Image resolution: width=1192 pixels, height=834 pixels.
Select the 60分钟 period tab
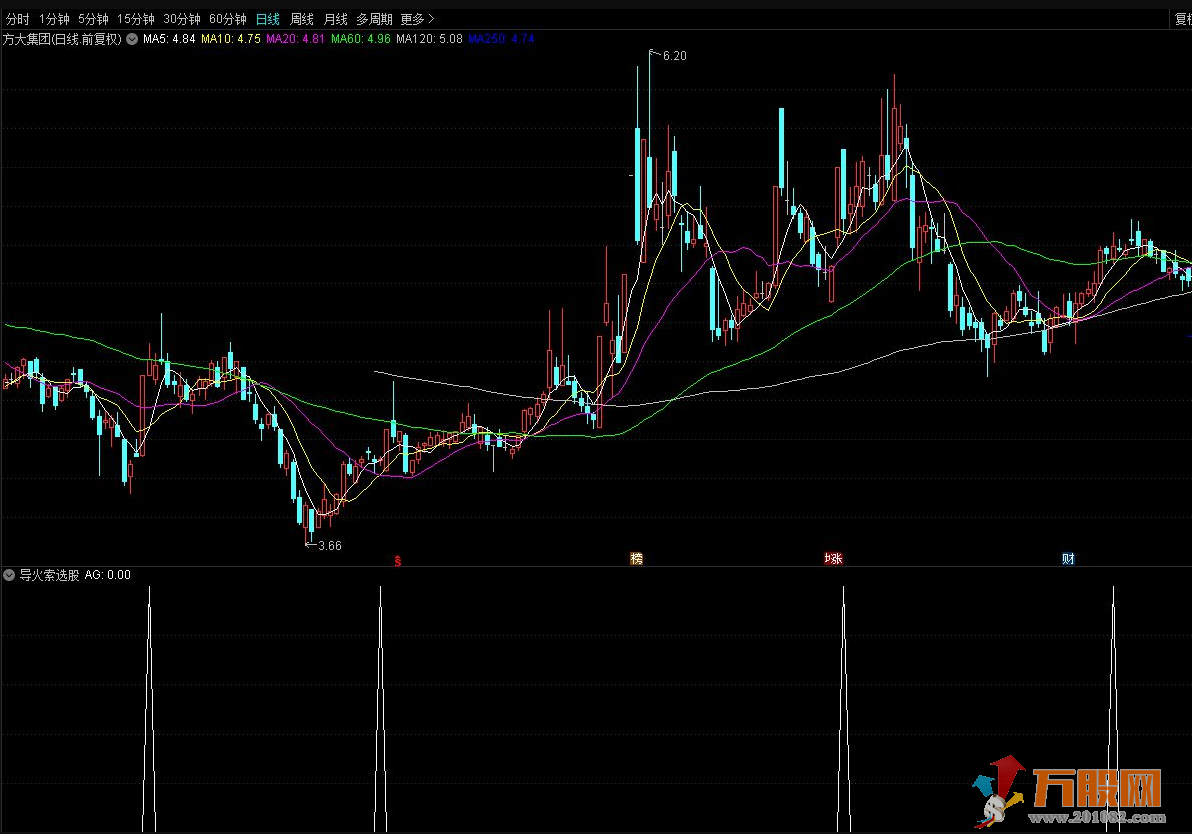[x=228, y=19]
